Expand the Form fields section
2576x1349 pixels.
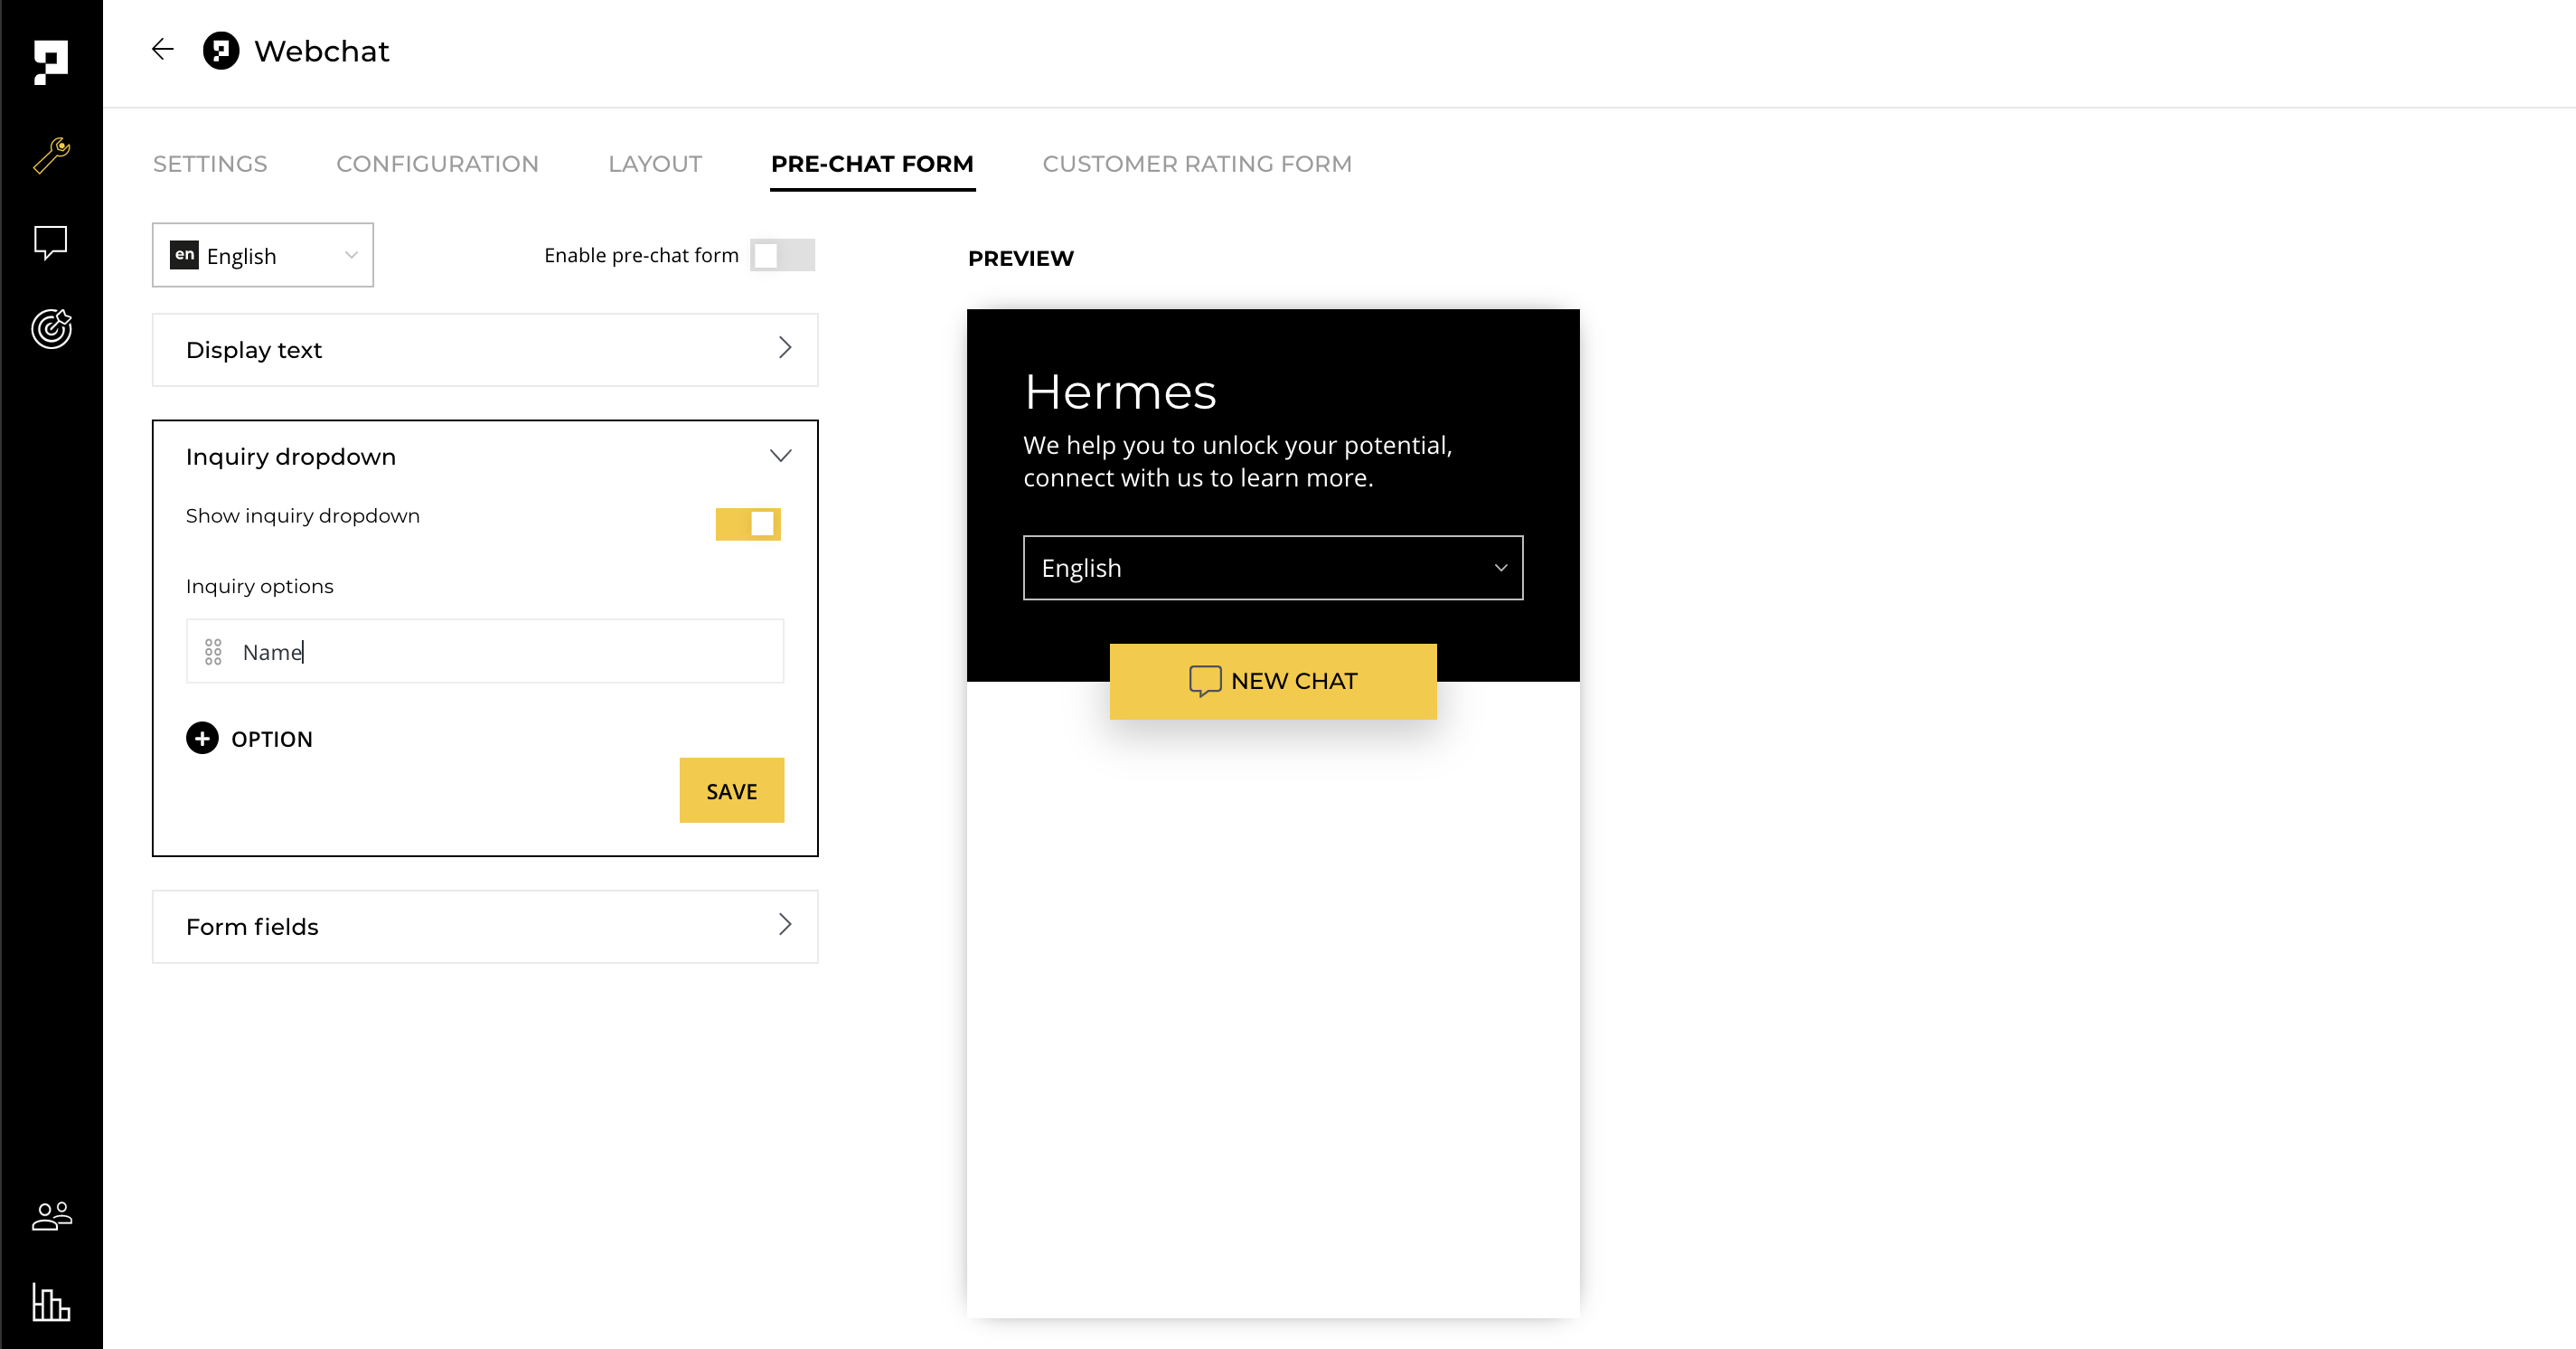tap(485, 926)
